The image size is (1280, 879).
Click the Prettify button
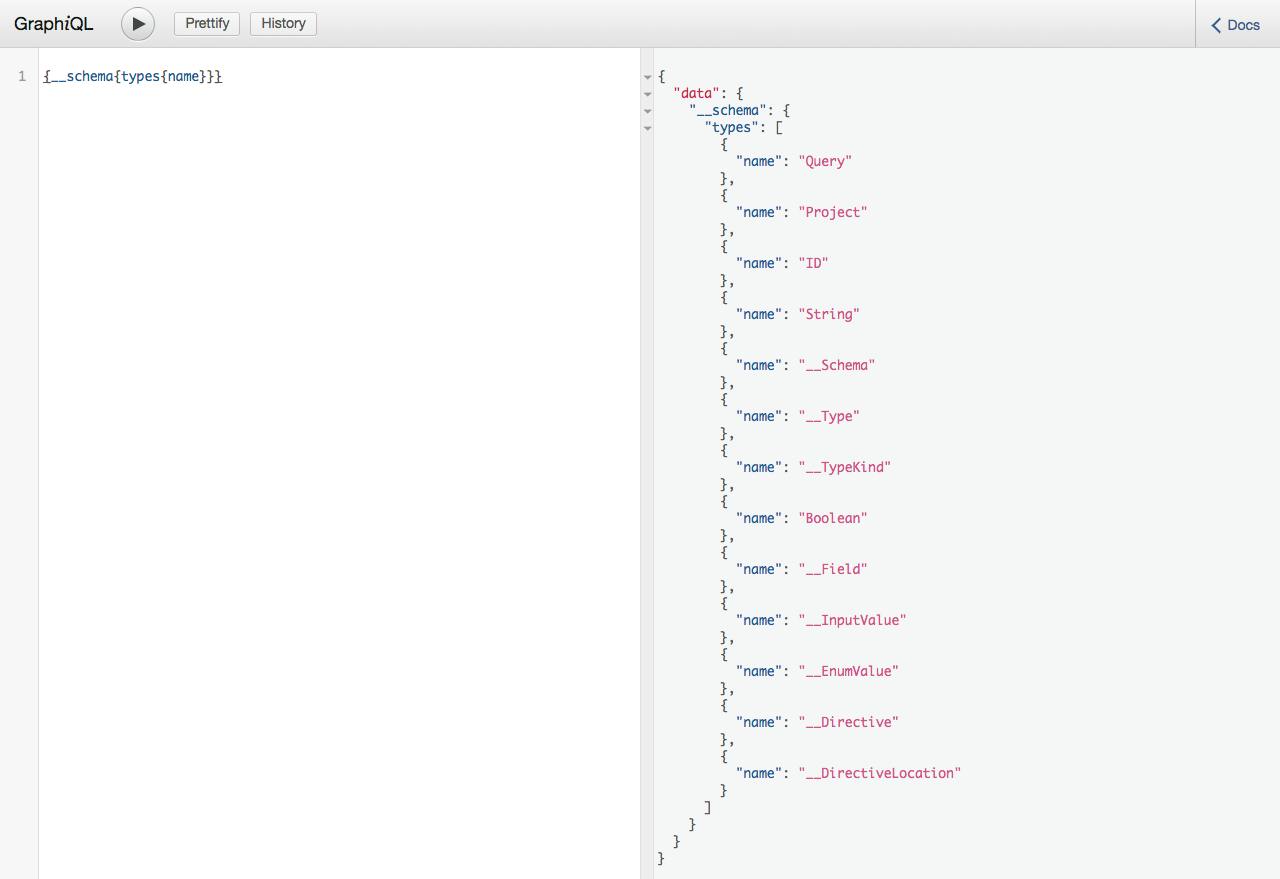[207, 24]
